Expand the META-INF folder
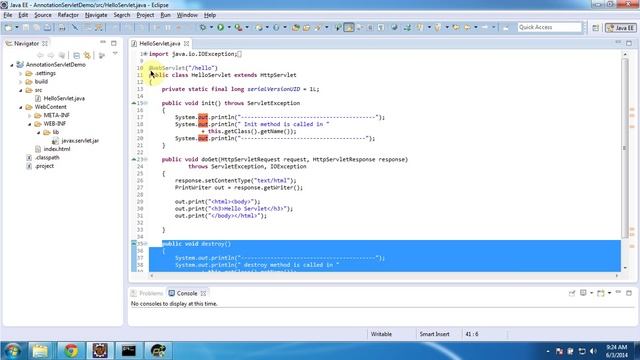Image resolution: width=640 pixels, height=360 pixels. point(30,116)
